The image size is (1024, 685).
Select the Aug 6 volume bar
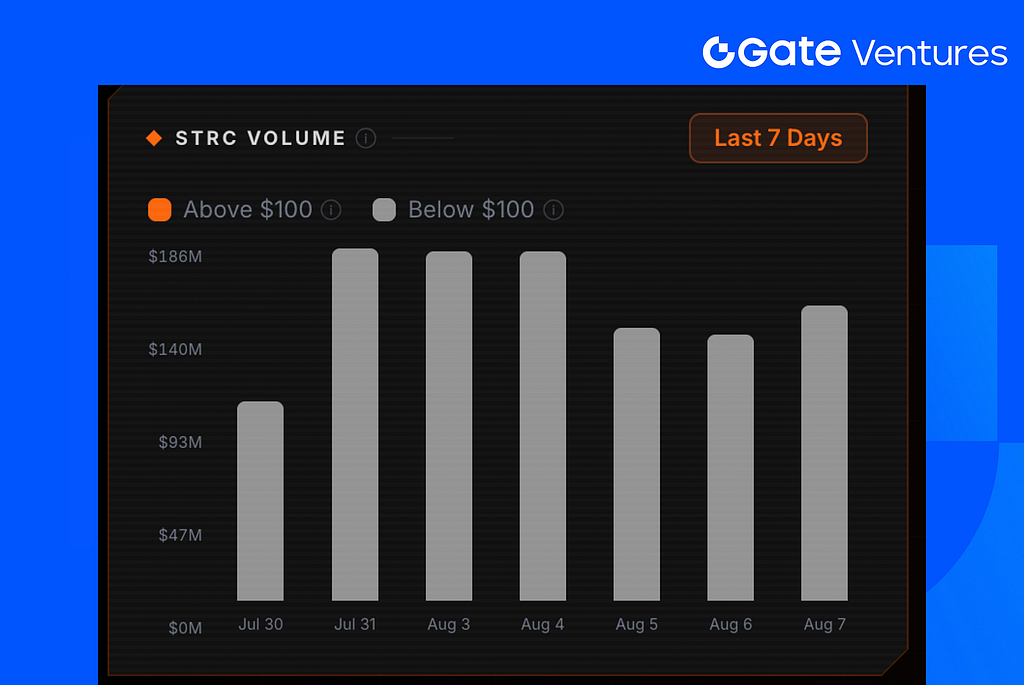pos(730,468)
